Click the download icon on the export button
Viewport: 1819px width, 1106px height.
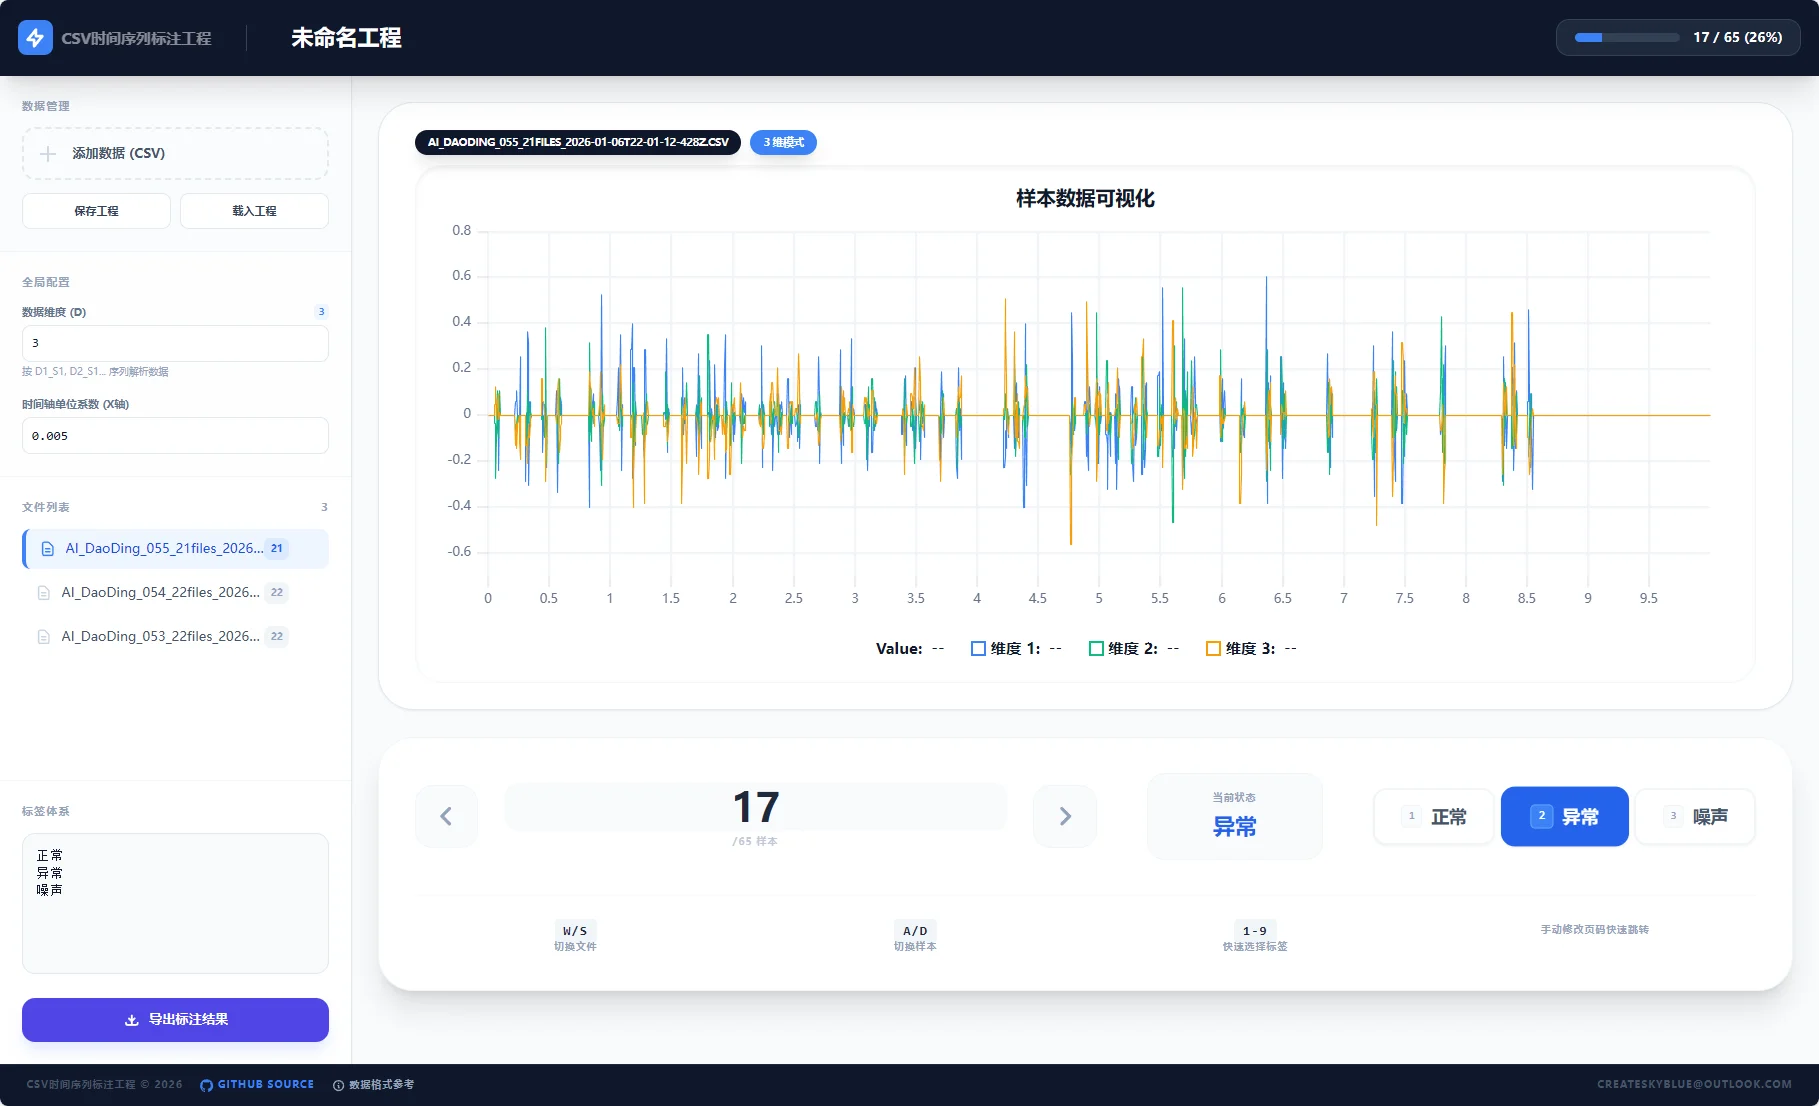click(131, 1020)
